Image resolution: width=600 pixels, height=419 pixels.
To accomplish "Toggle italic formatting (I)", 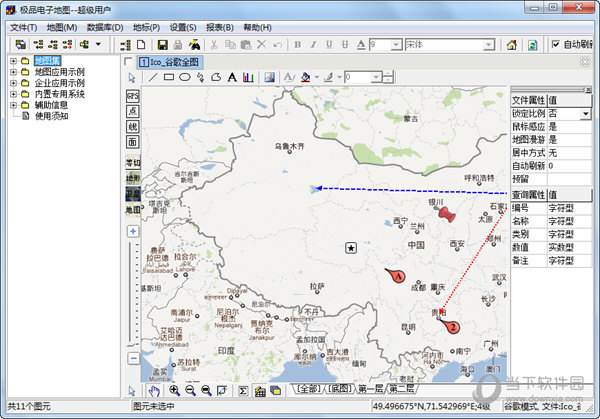I will 313,45.
